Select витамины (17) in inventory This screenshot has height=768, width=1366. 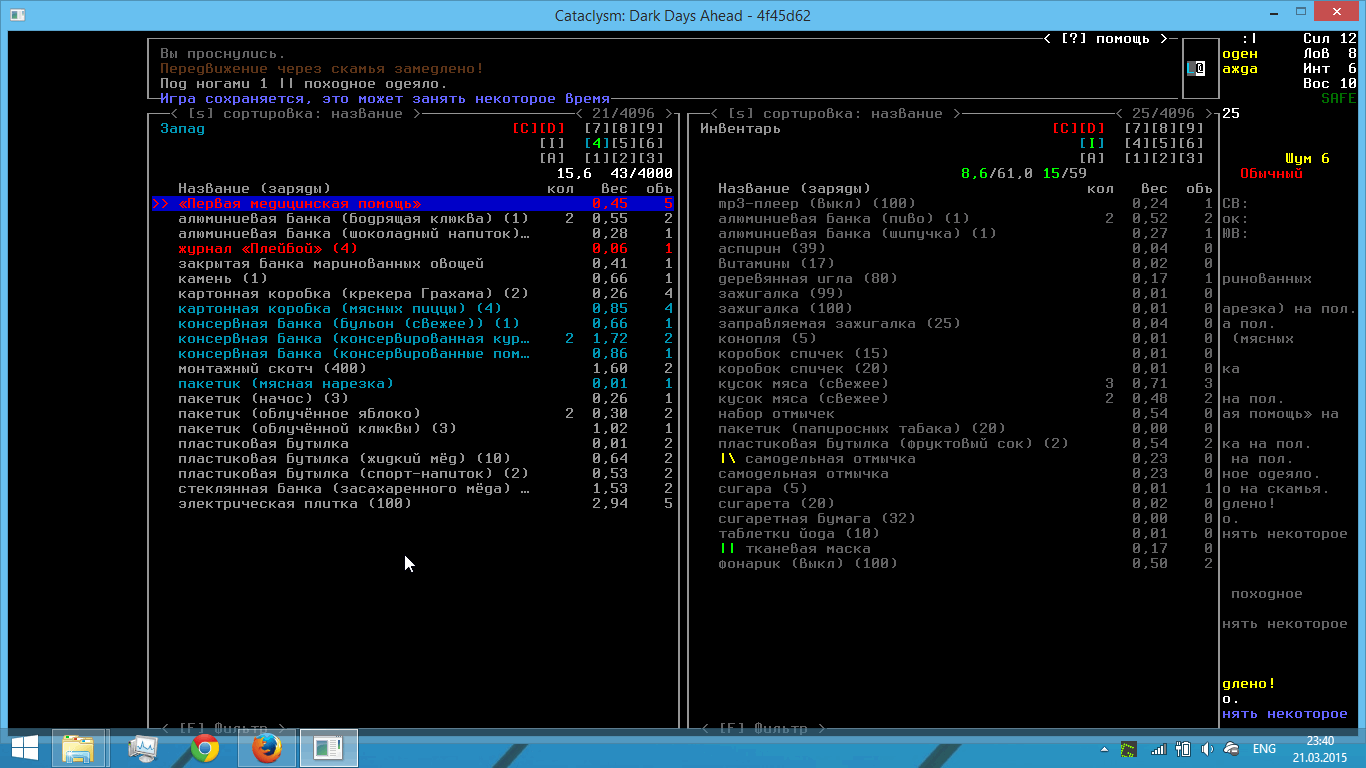(953, 264)
